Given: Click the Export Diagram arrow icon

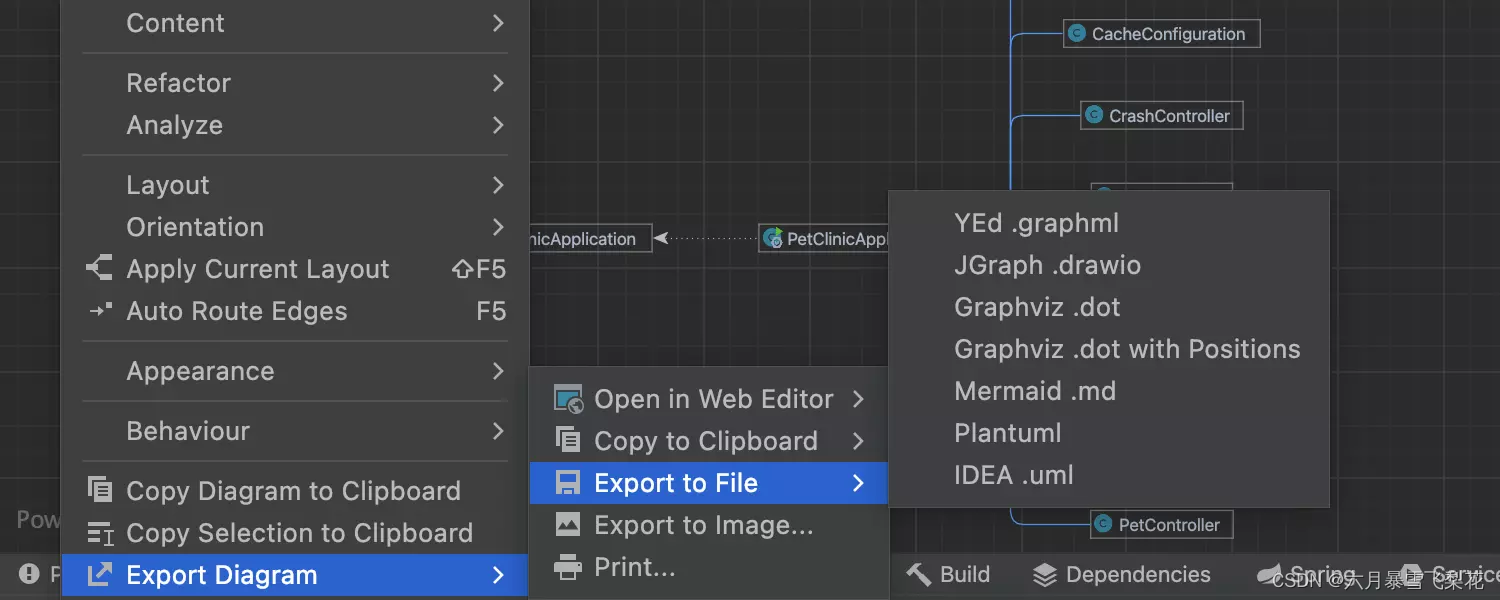Looking at the screenshot, I should (99, 575).
